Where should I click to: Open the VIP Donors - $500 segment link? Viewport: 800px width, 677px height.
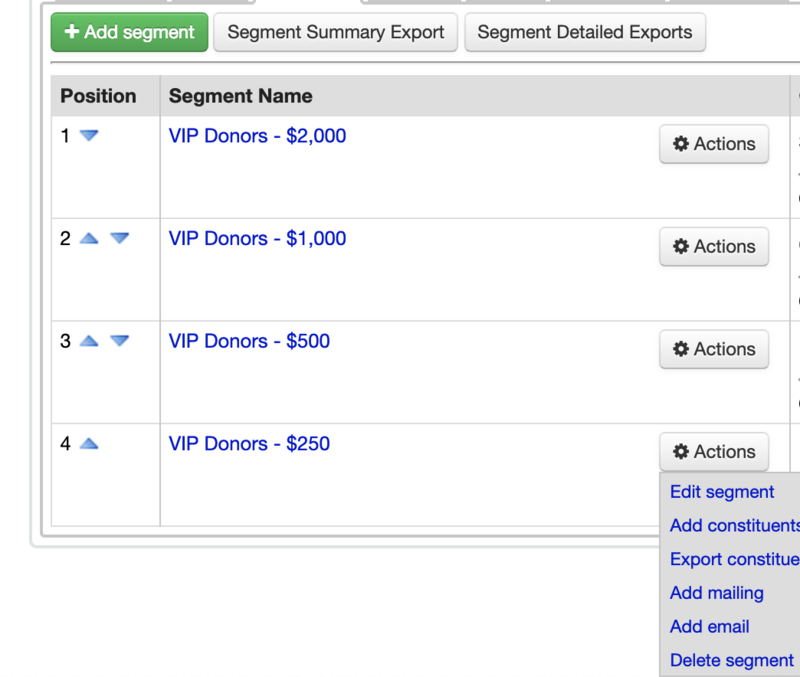(249, 341)
